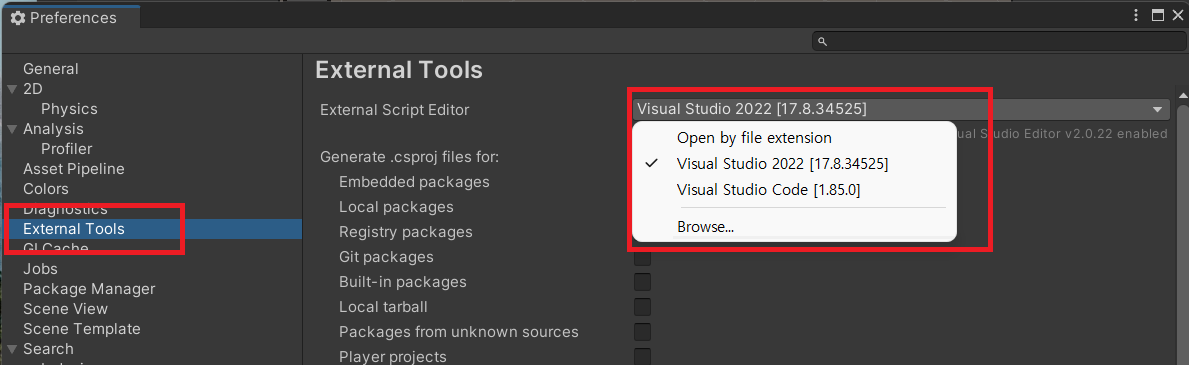Select Scene View preferences

coord(65,309)
